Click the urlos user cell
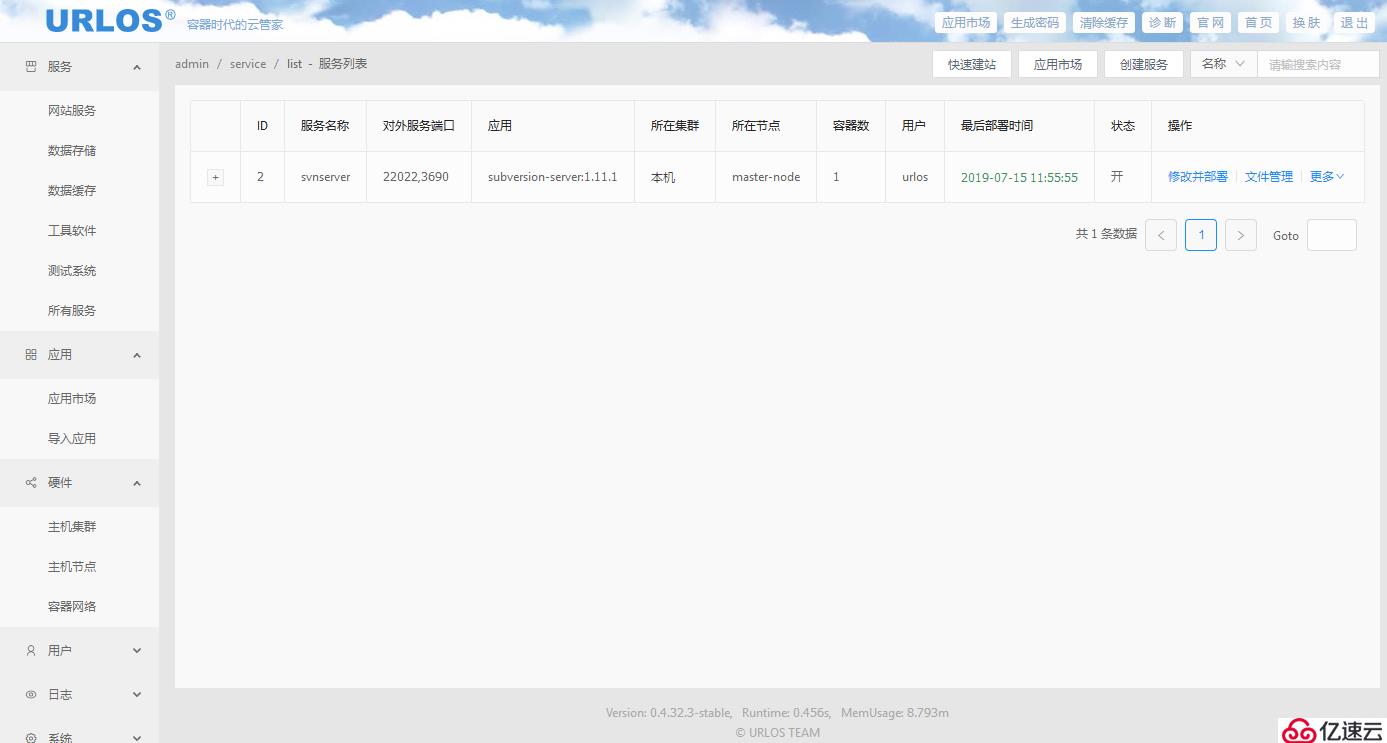Viewport: 1387px width, 743px height. 915,177
